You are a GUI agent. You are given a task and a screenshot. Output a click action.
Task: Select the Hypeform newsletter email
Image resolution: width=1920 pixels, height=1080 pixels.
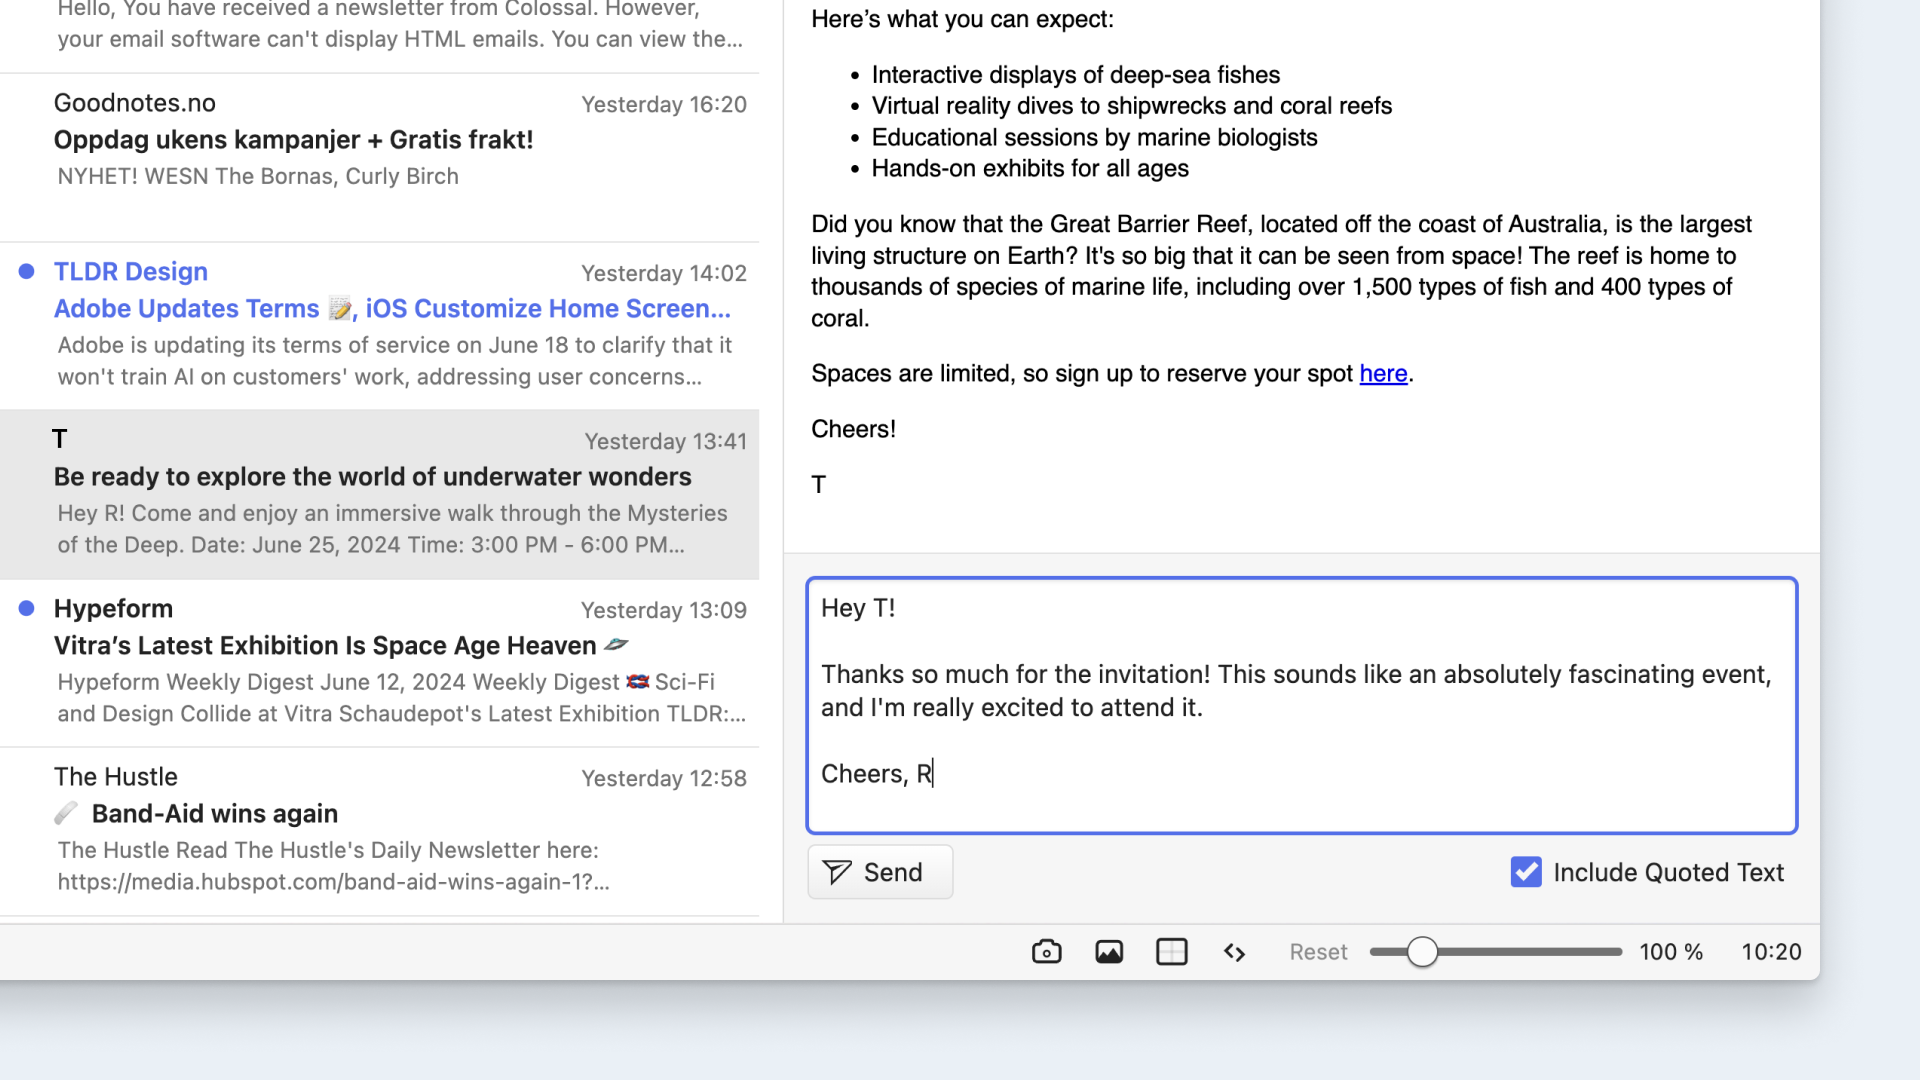[380, 661]
